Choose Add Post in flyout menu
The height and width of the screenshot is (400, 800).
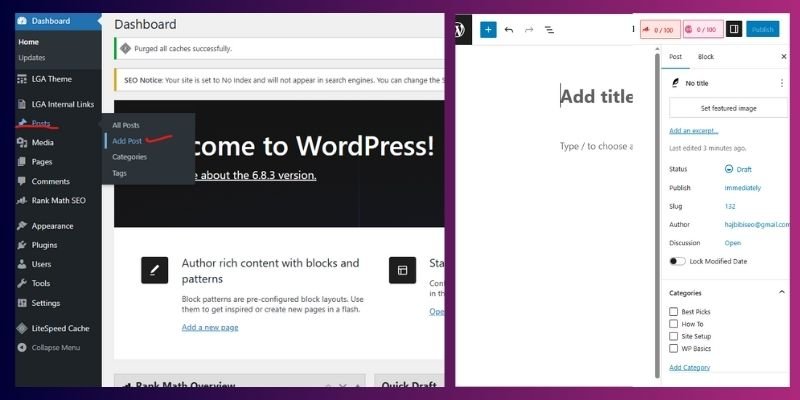127,141
